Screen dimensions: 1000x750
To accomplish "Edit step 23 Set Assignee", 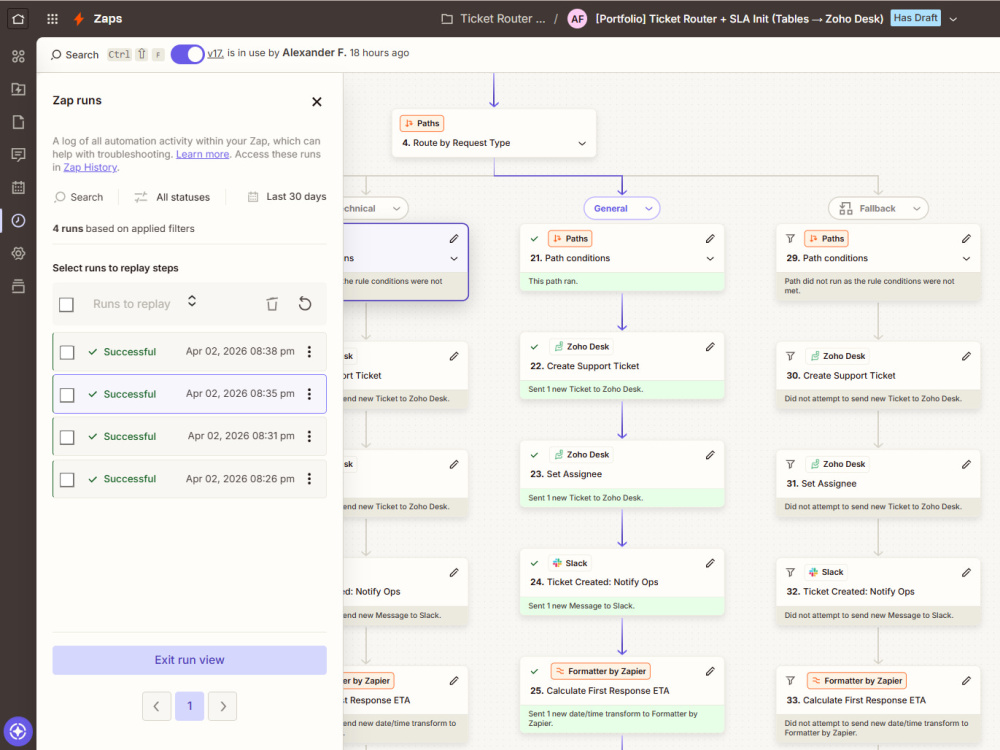I will click(x=710, y=455).
